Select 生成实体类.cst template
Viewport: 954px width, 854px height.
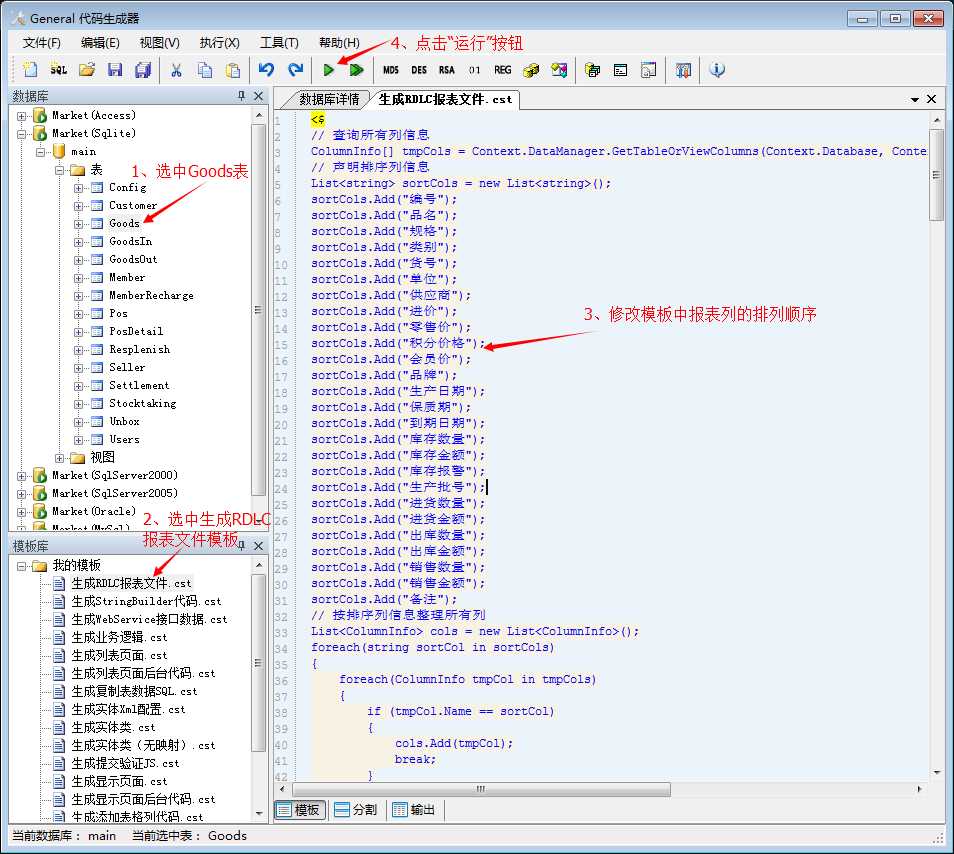tap(113, 727)
